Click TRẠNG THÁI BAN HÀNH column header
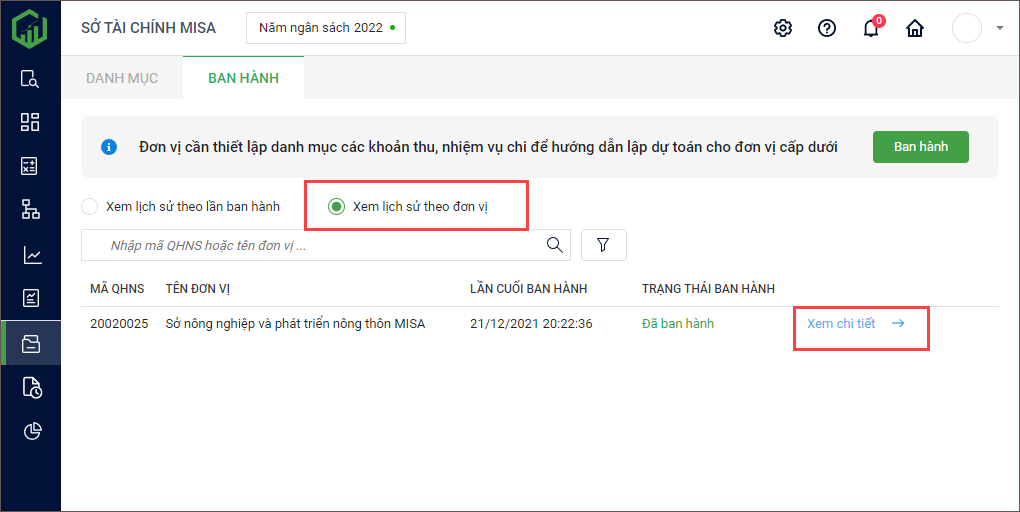 pos(708,289)
